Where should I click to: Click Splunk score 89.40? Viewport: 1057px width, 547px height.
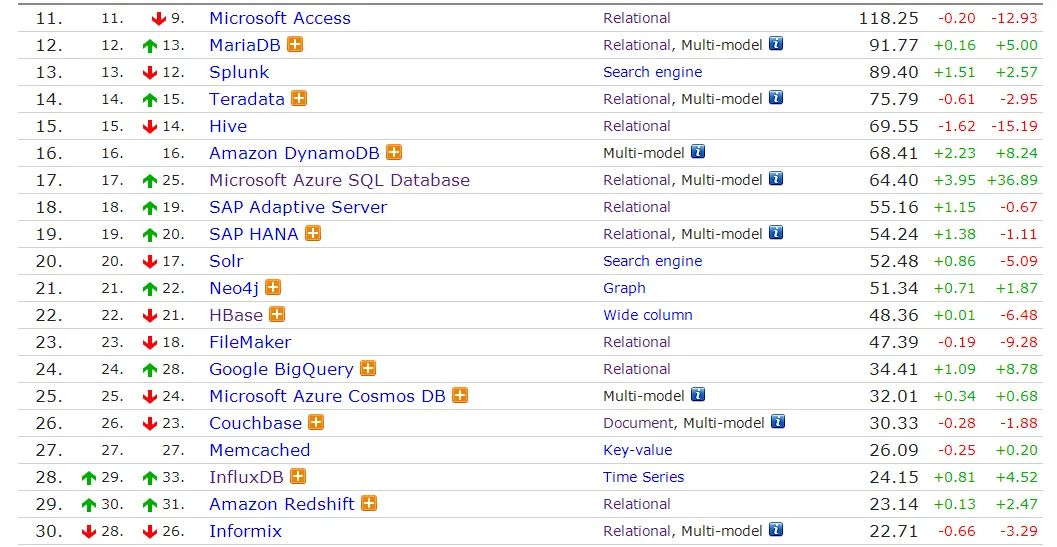coord(894,72)
